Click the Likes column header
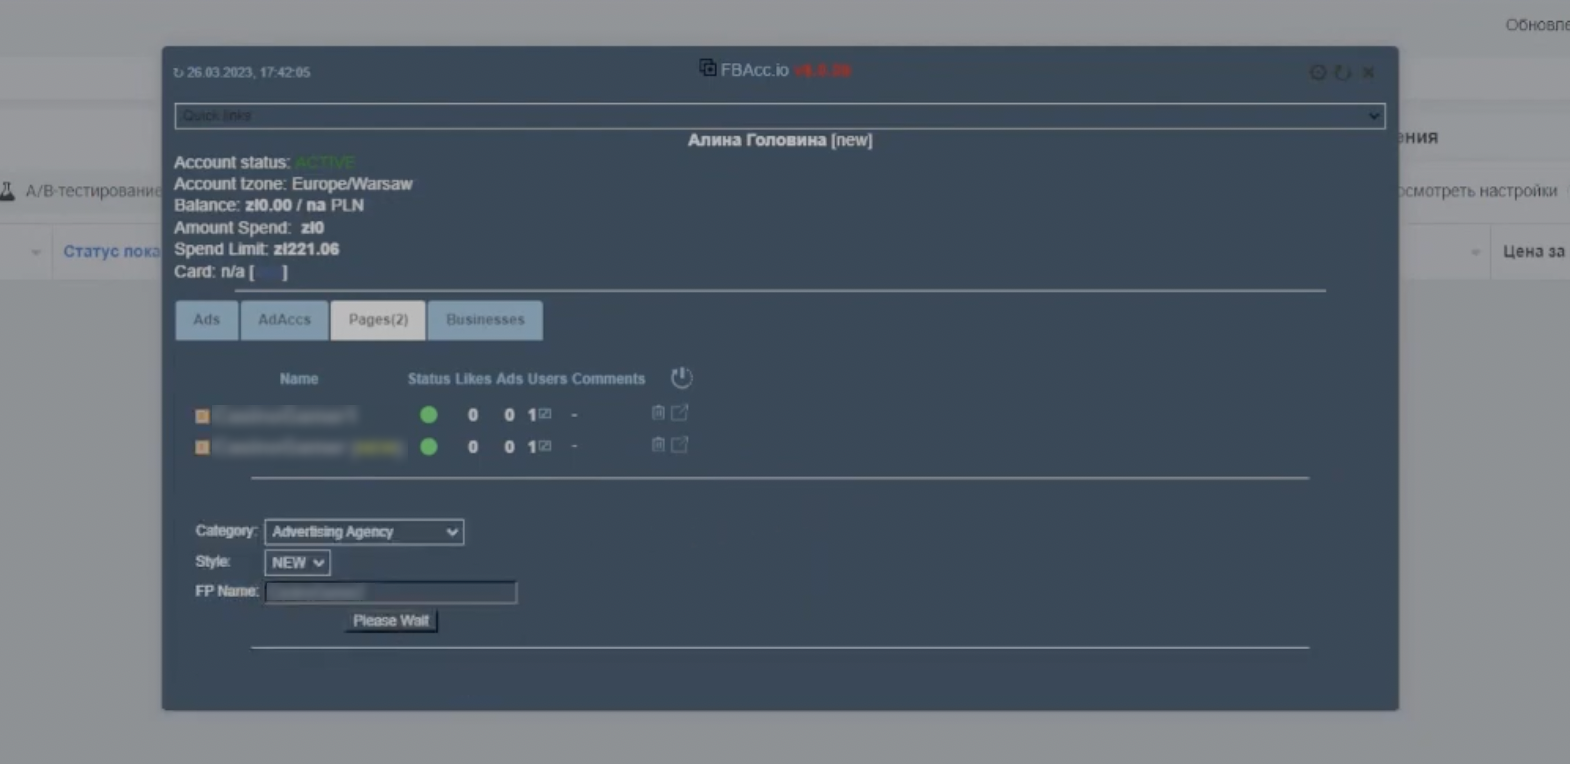The height and width of the screenshot is (764, 1570). click(x=473, y=379)
